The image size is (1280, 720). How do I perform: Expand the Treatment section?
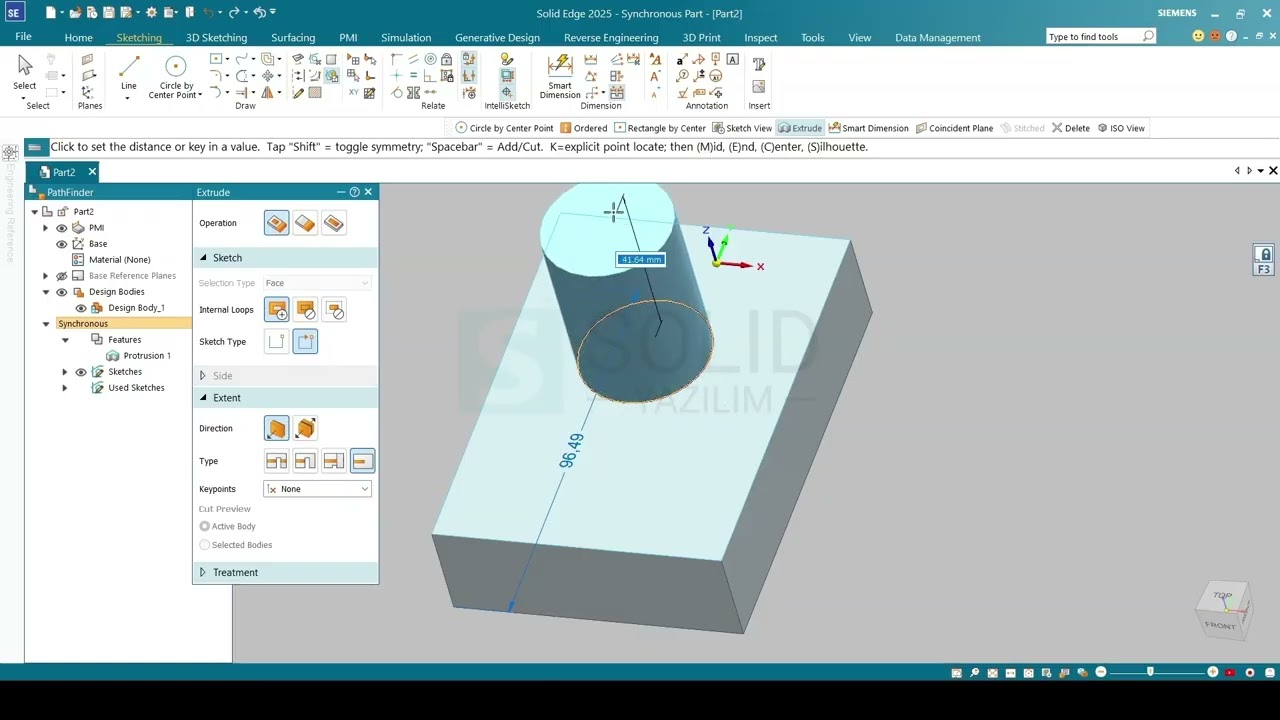(x=203, y=572)
